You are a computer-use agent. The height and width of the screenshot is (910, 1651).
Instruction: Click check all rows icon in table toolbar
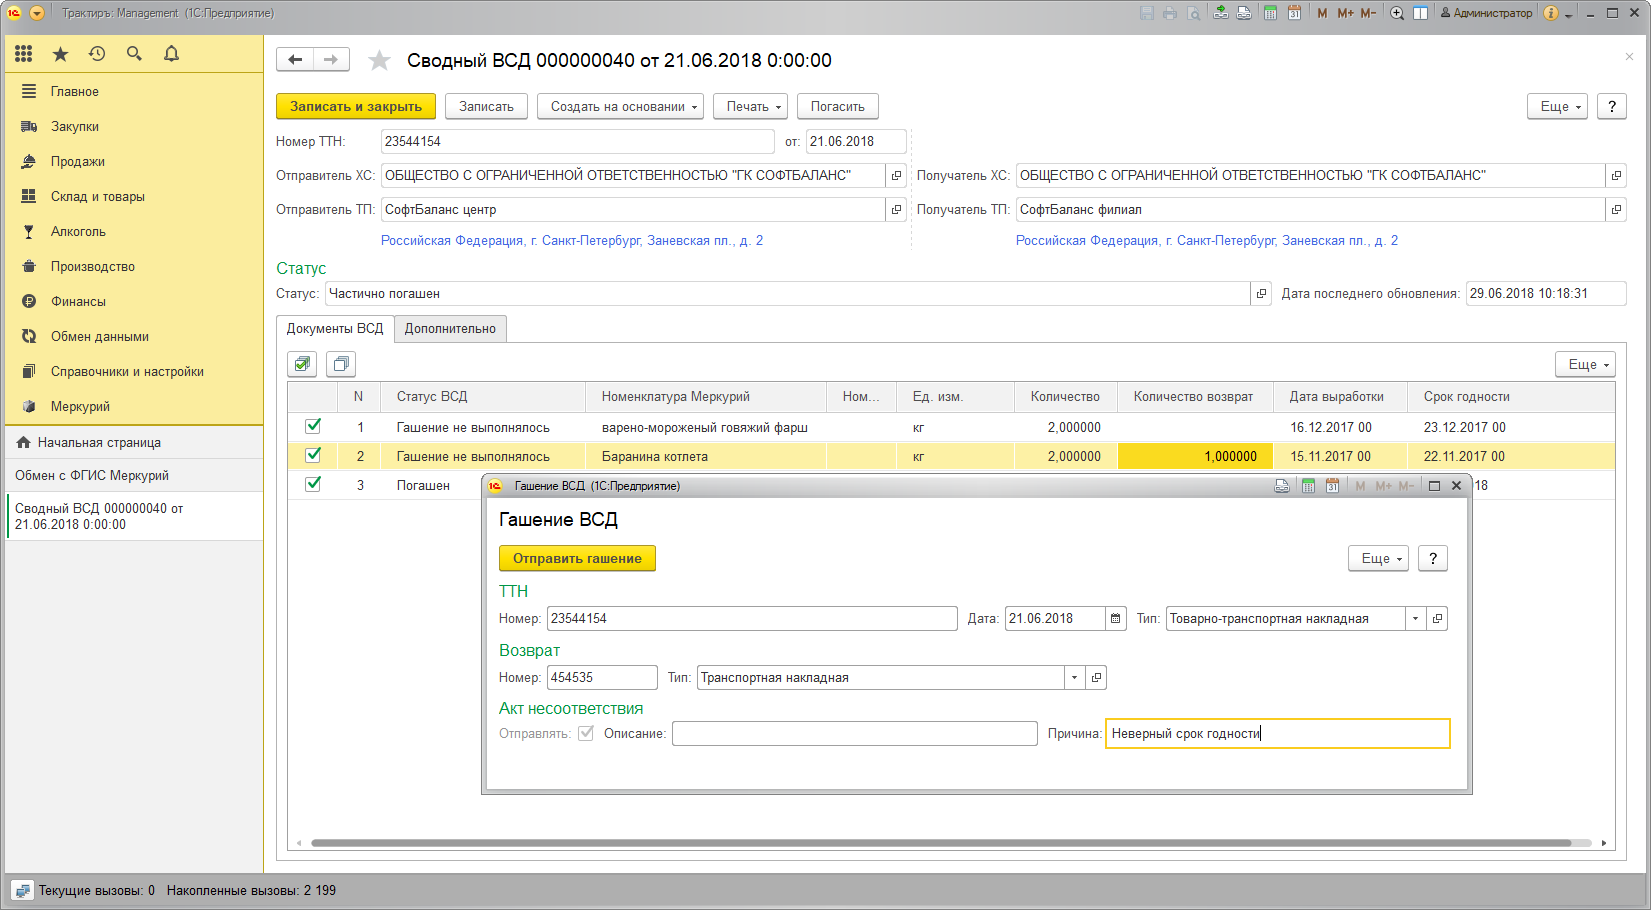tap(302, 364)
